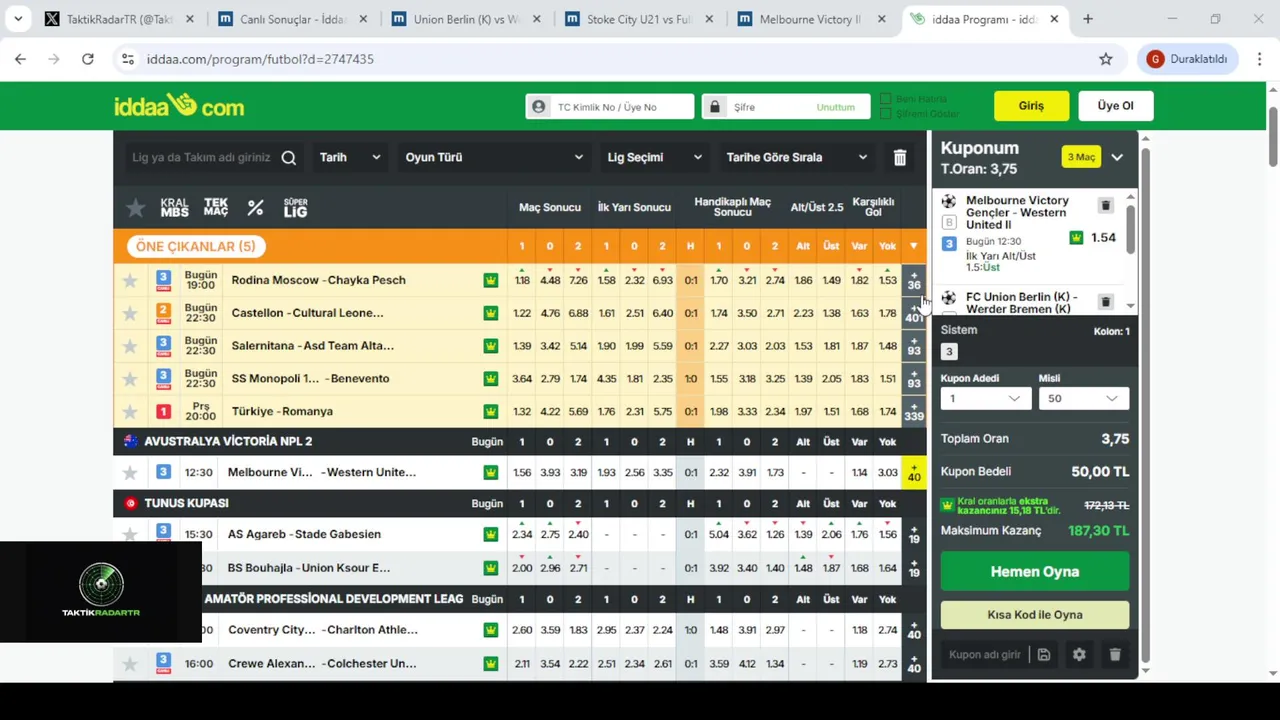View site information icon in address bar
The width and height of the screenshot is (1280, 720).
click(128, 59)
